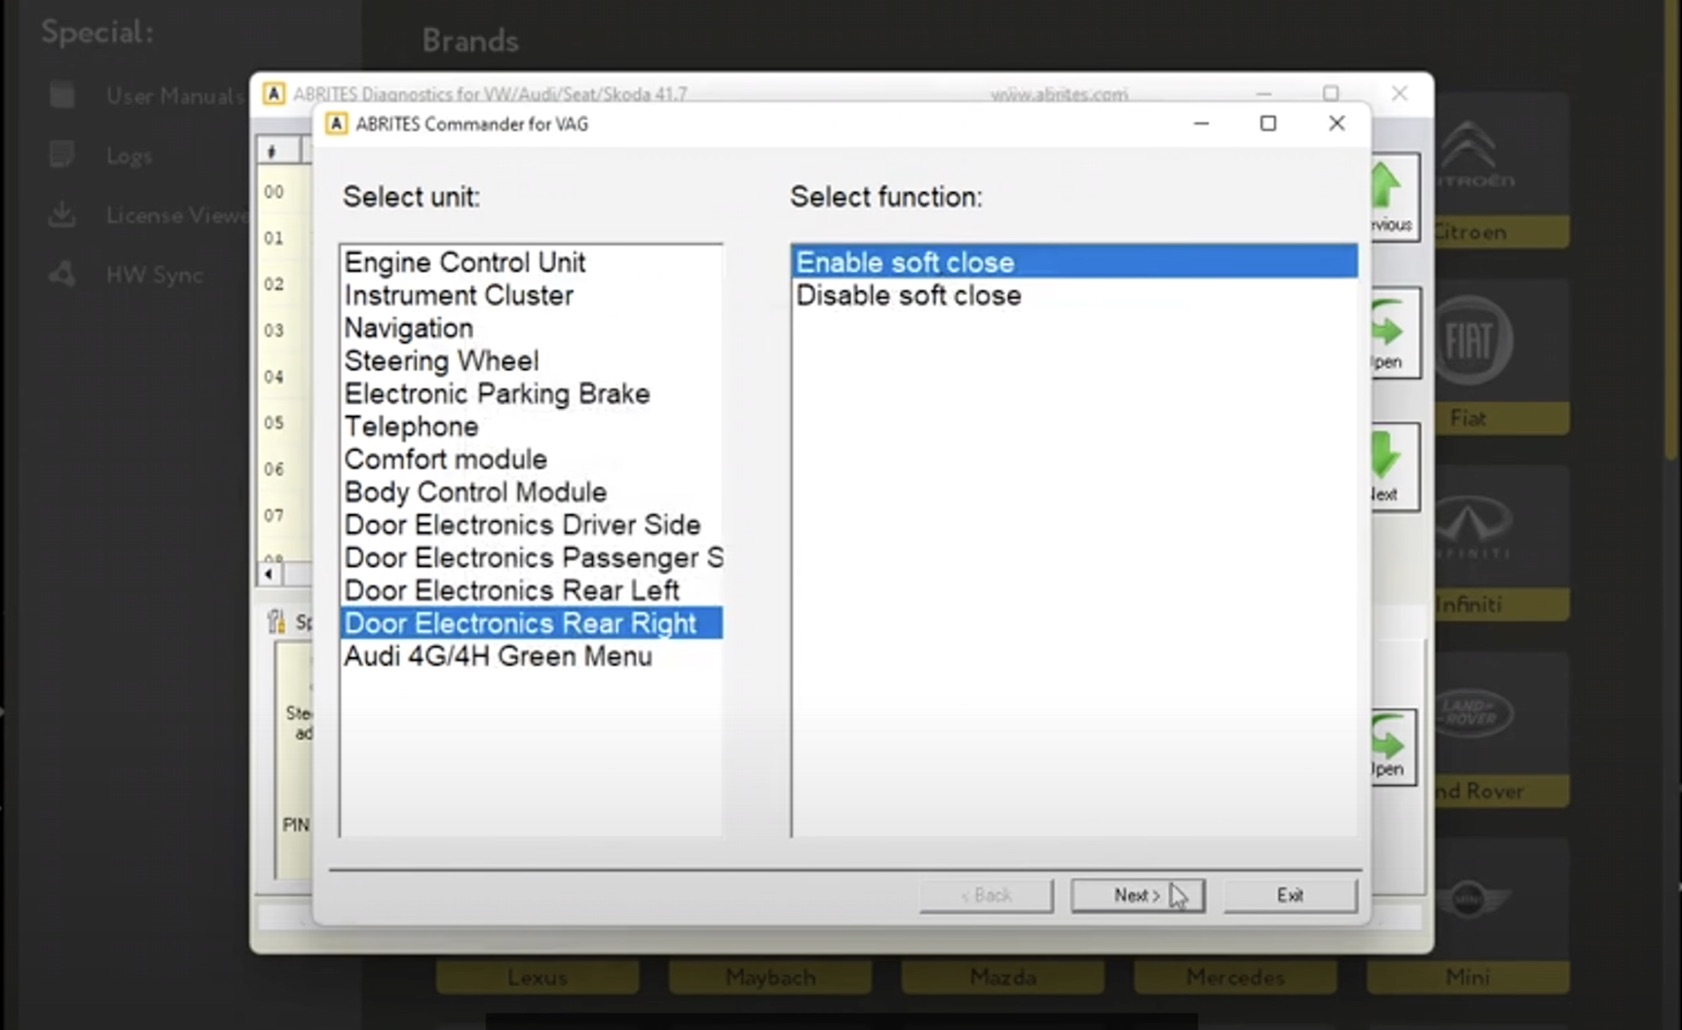Image resolution: width=1682 pixels, height=1030 pixels.
Task: Select row 00 in Diagnostics list
Action: click(x=284, y=192)
